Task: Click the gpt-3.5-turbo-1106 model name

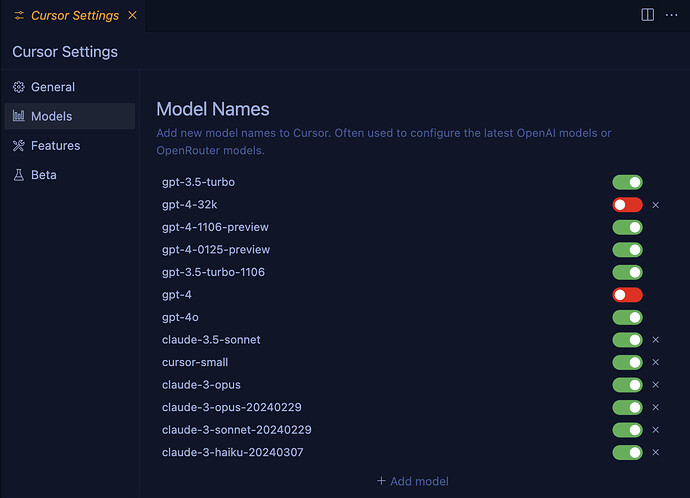Action: pyautogui.click(x=213, y=272)
